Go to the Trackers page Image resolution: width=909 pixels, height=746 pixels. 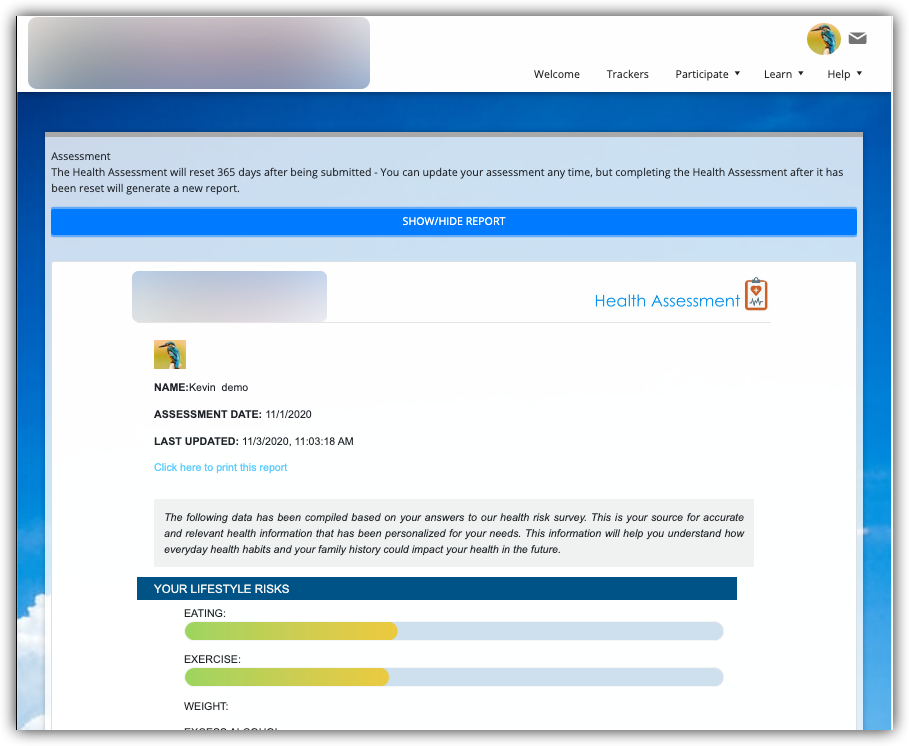tap(627, 74)
